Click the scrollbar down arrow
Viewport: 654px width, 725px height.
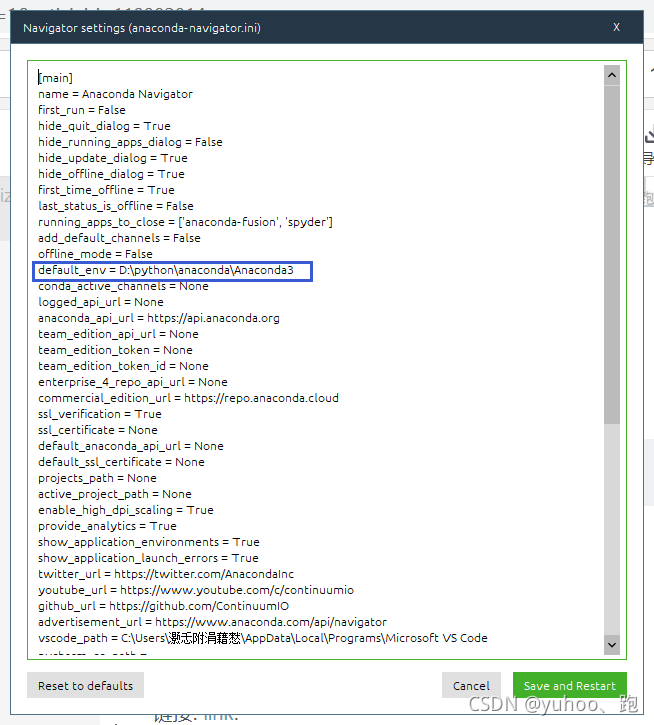pyautogui.click(x=612, y=645)
